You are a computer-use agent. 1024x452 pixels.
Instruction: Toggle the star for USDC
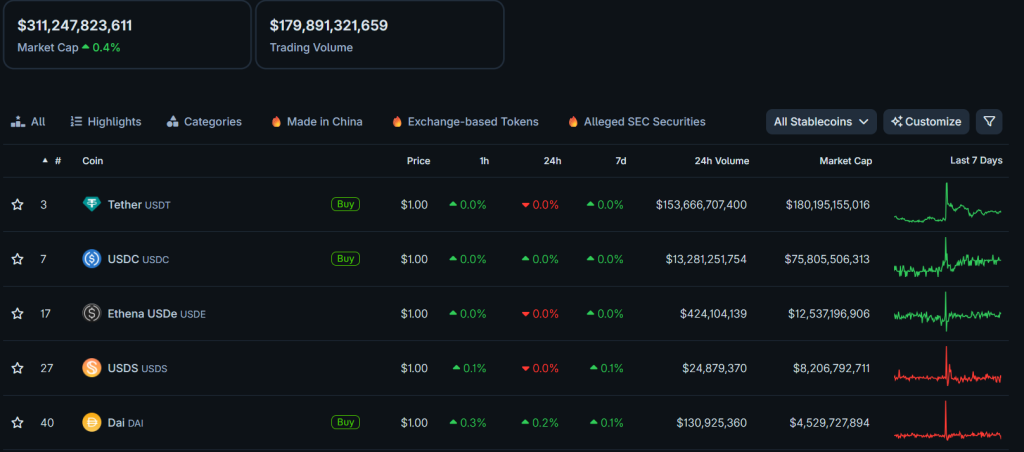[x=17, y=259]
